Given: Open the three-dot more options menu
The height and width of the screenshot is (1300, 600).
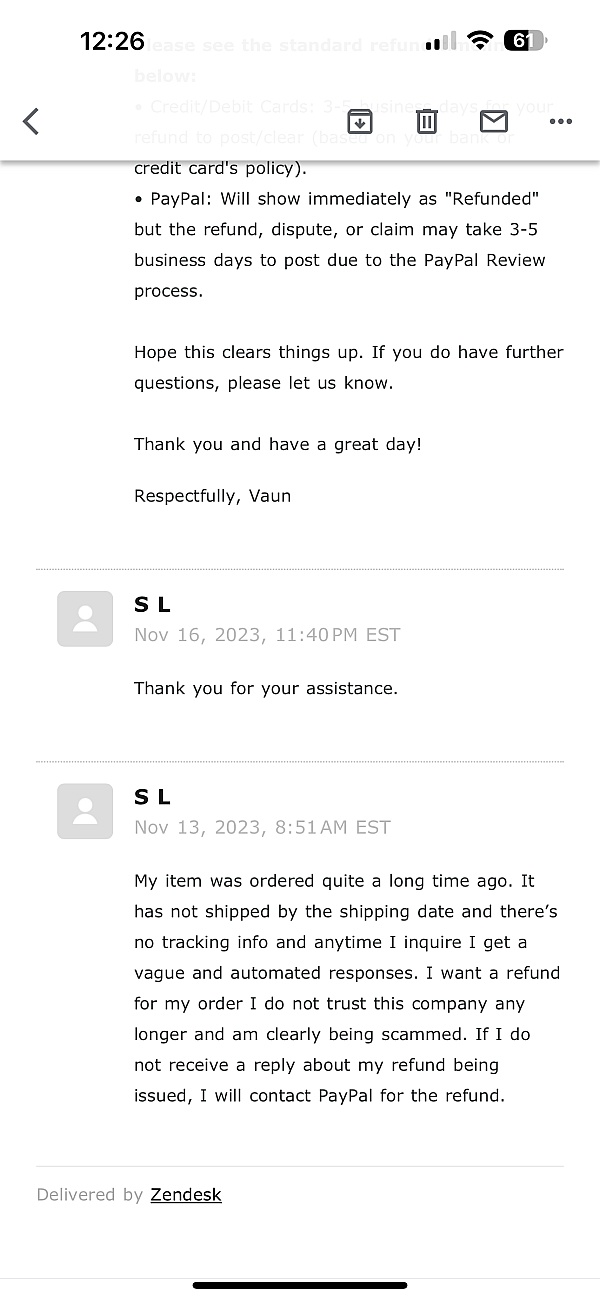Looking at the screenshot, I should 561,122.
